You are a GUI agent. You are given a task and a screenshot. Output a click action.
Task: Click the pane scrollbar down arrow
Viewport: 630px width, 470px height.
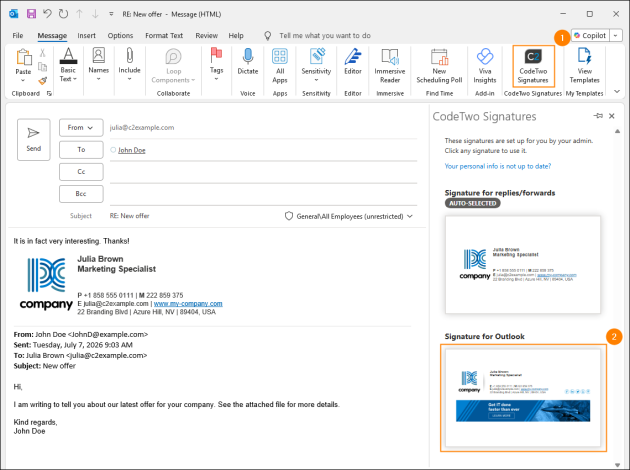coord(617,464)
